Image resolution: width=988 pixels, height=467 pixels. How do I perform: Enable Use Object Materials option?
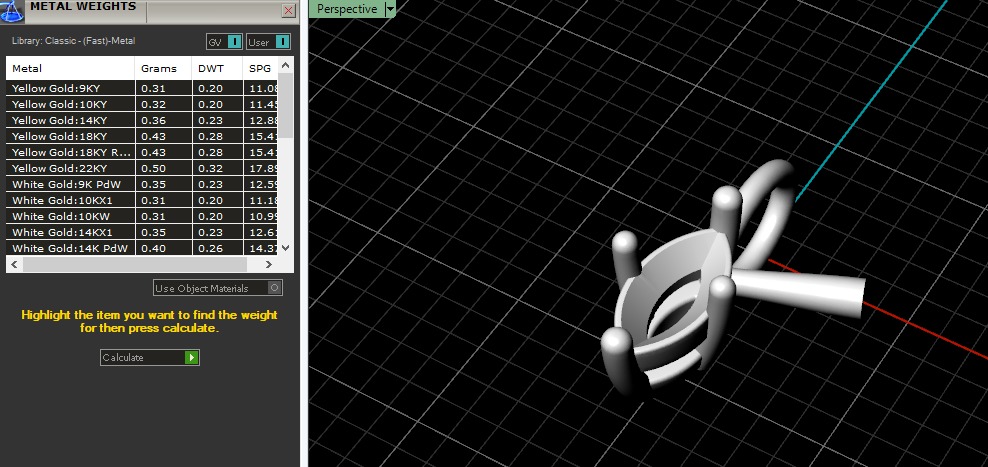point(218,288)
